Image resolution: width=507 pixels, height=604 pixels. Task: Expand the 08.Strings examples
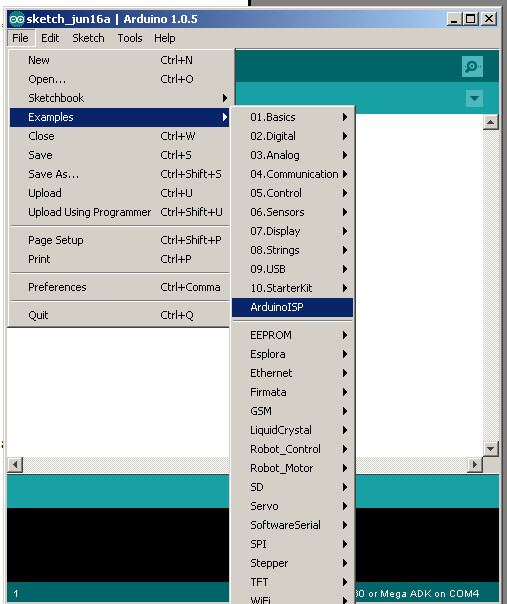[292, 250]
